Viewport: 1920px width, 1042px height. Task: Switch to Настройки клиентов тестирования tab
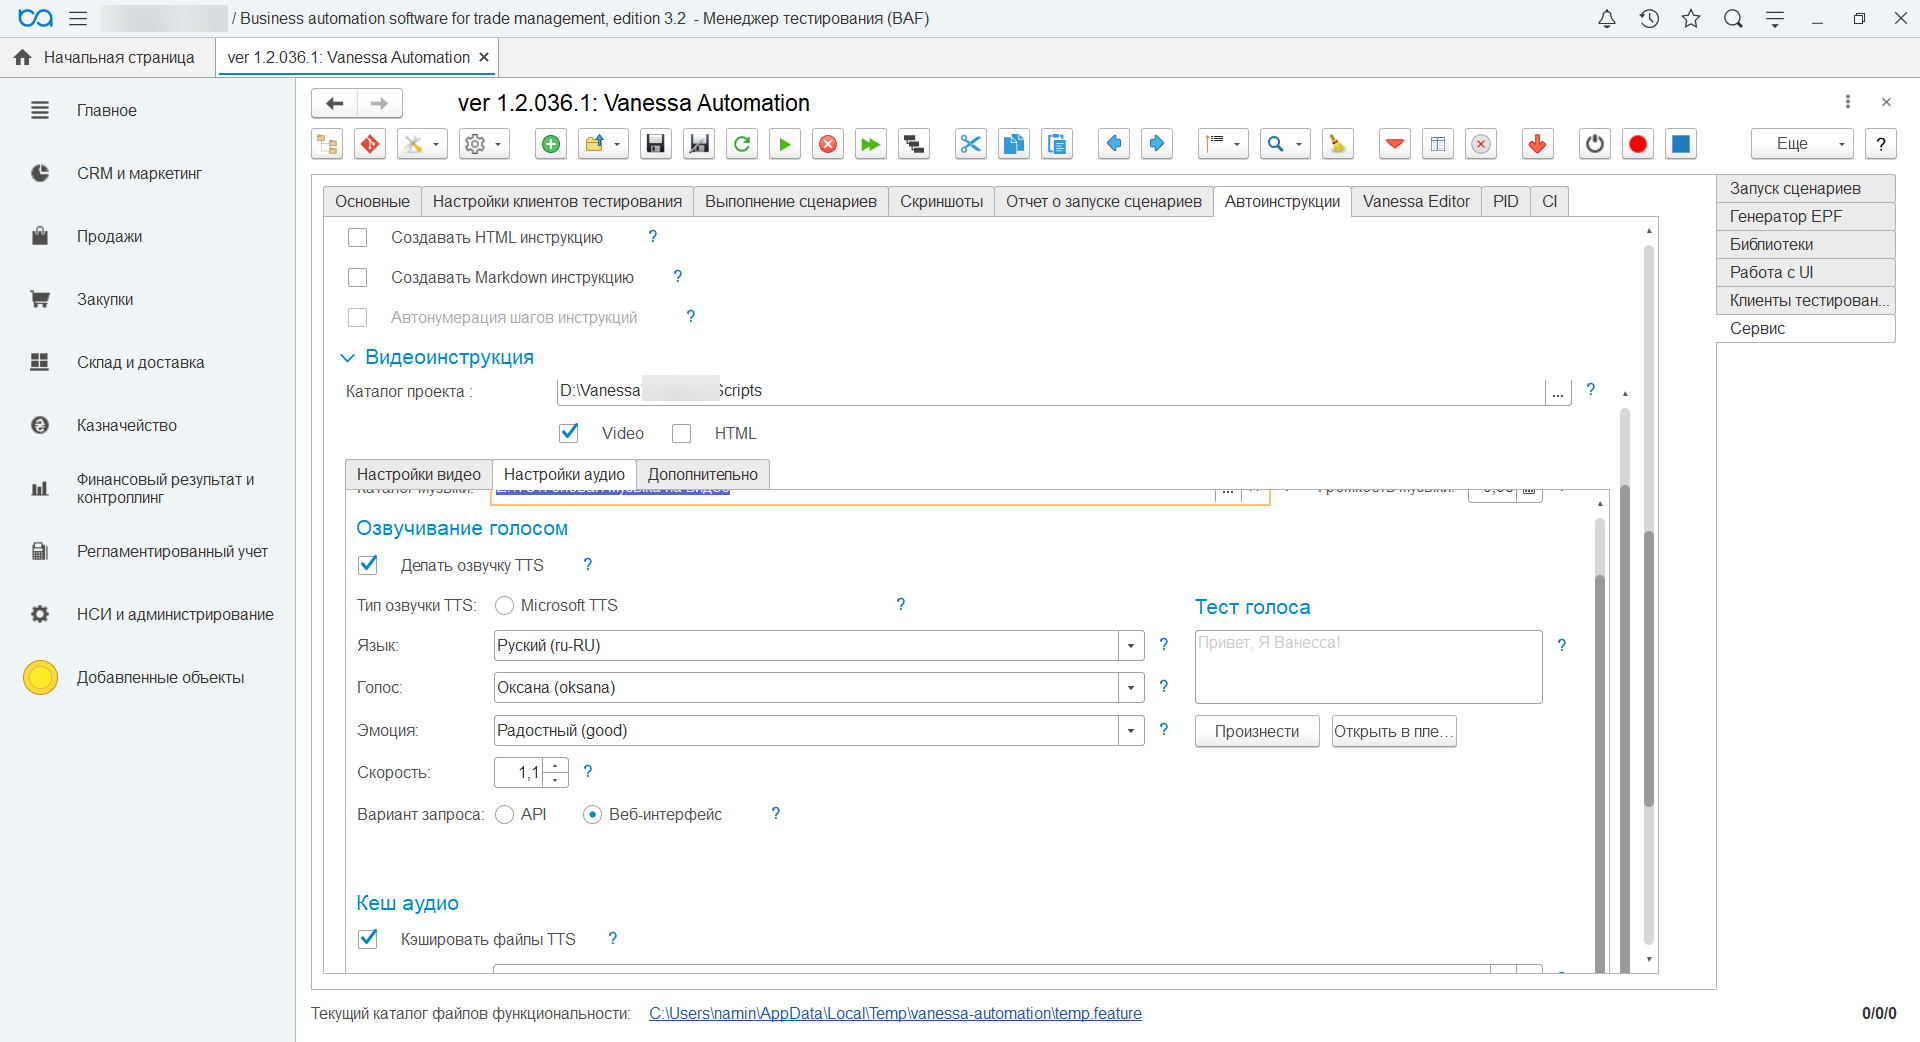557,202
